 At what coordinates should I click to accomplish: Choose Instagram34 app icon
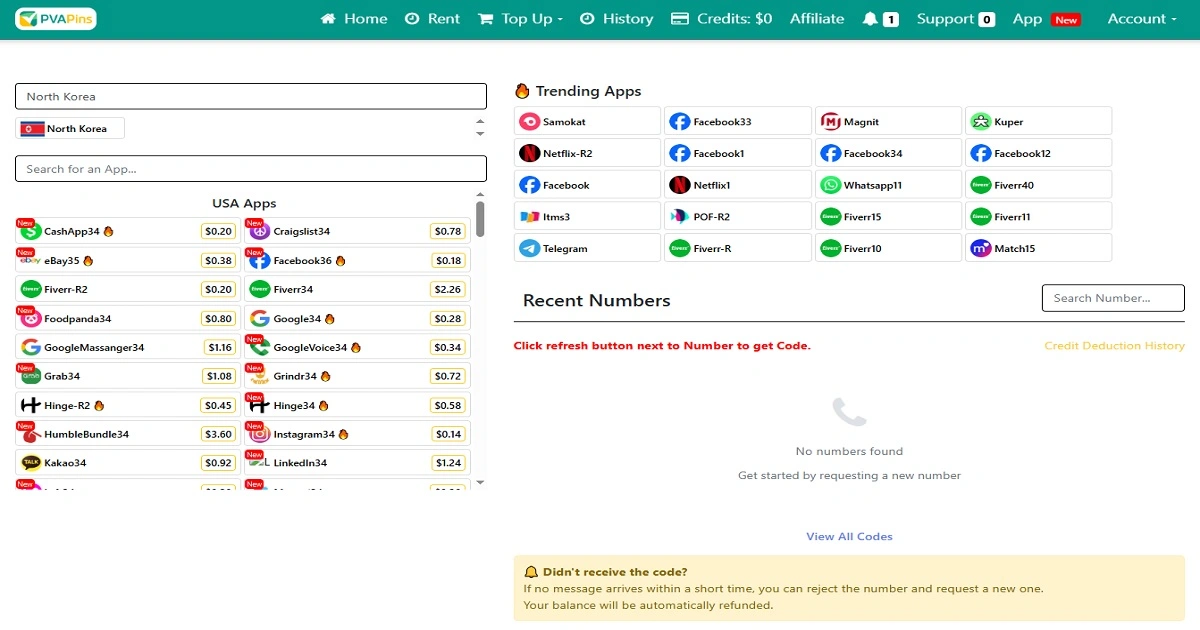pyautogui.click(x=259, y=434)
